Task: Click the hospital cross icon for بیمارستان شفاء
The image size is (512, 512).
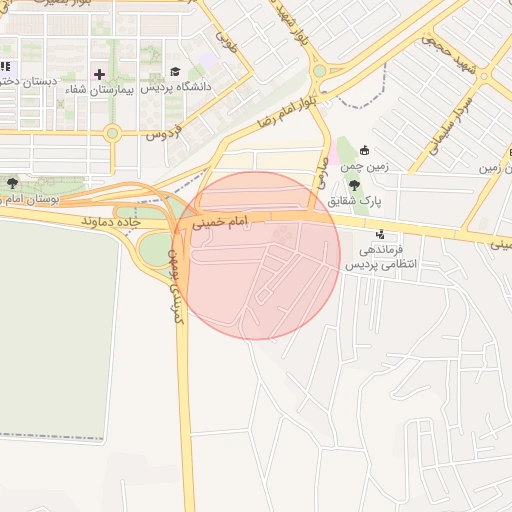Action: pos(99,74)
